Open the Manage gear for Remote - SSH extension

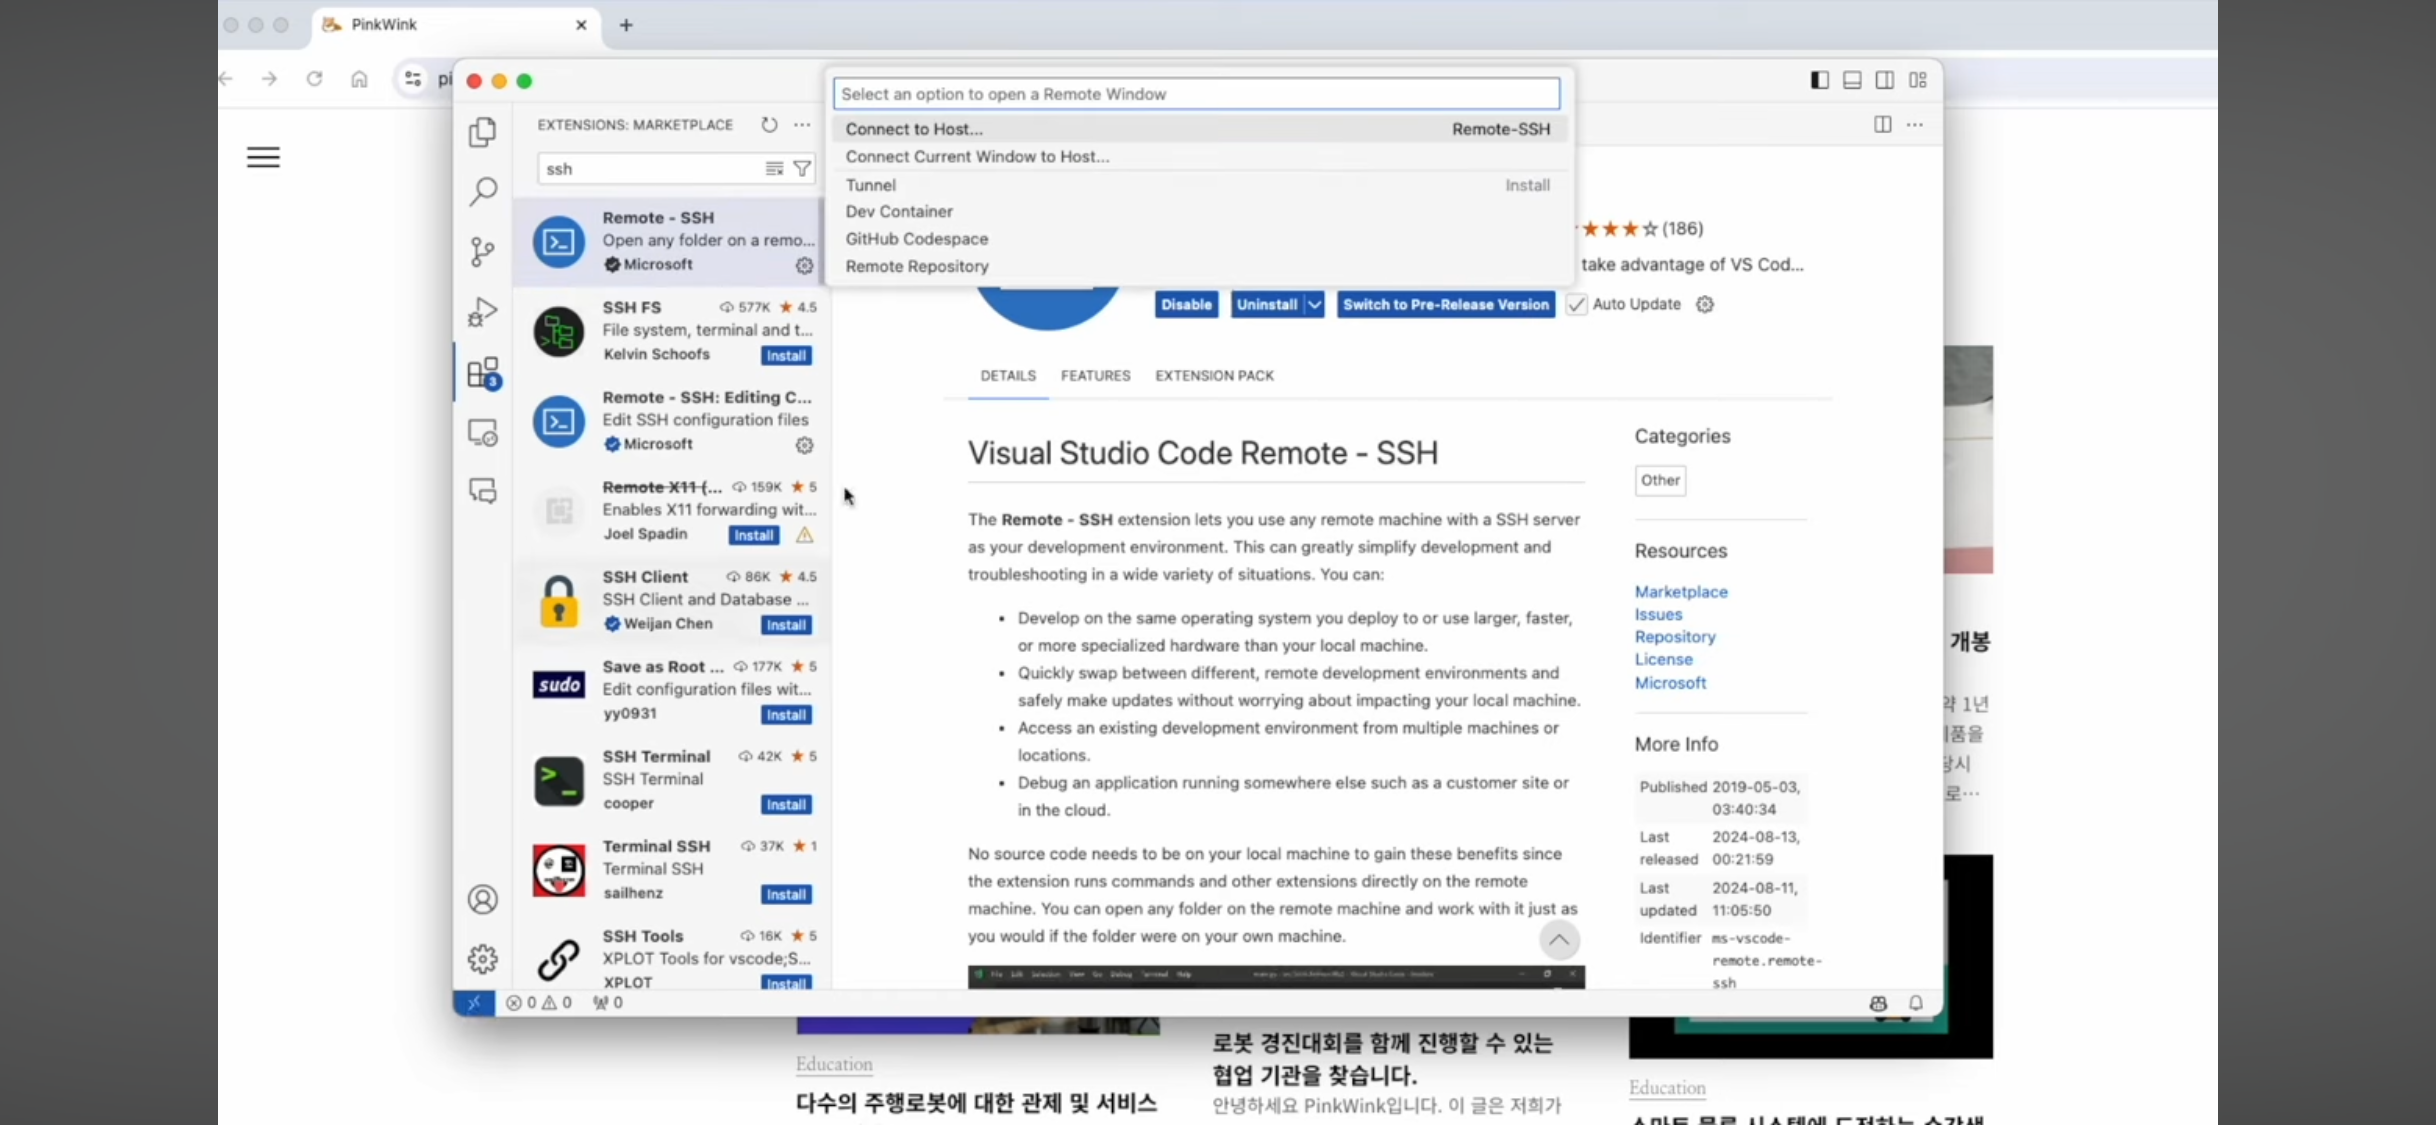[804, 265]
